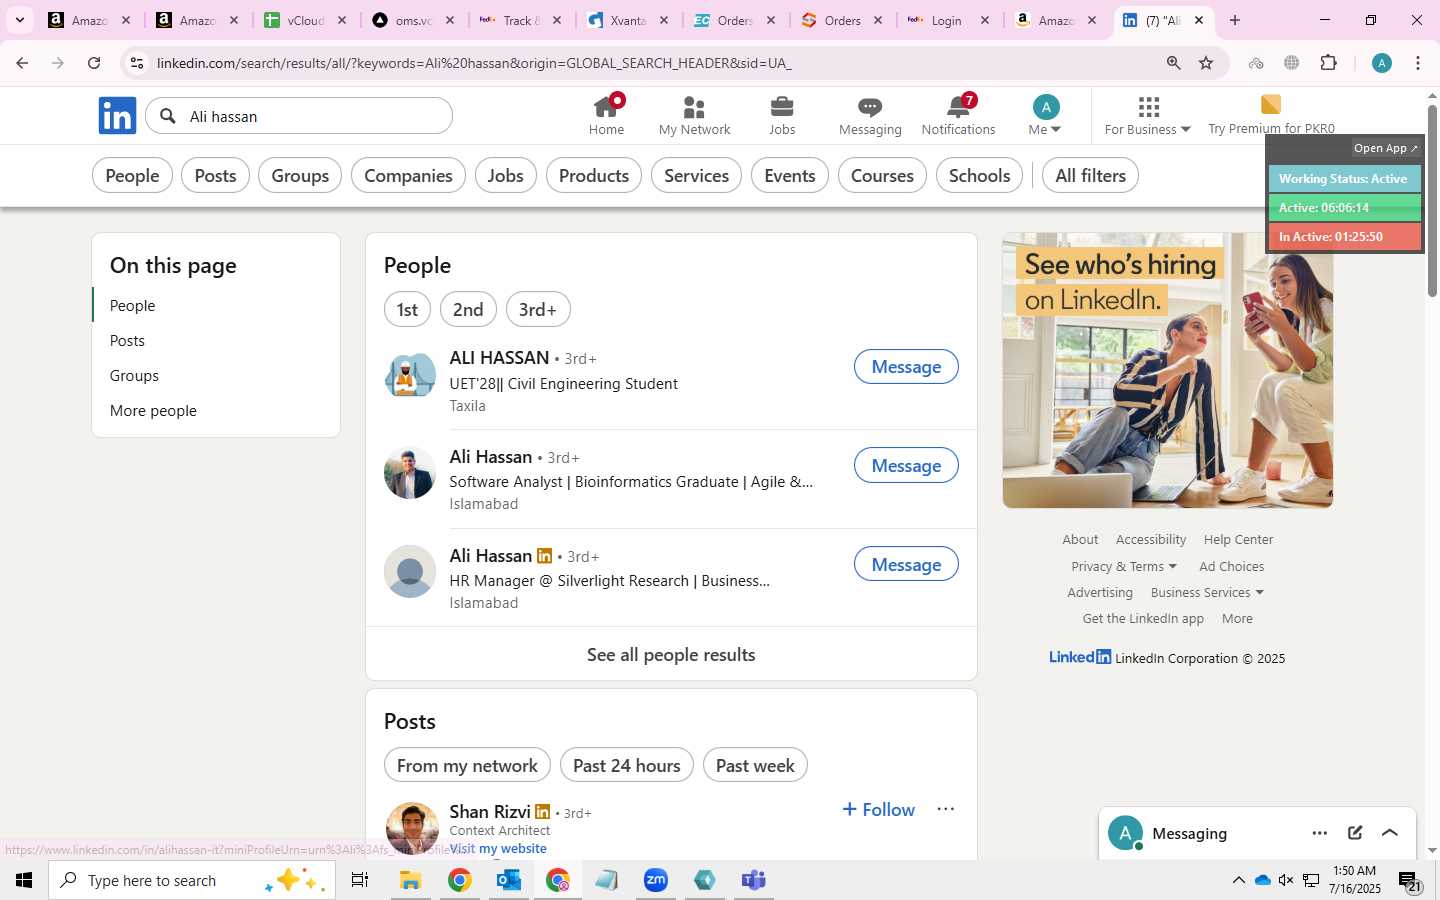Filter people by 1st connections
The width and height of the screenshot is (1440, 900).
[x=407, y=310]
